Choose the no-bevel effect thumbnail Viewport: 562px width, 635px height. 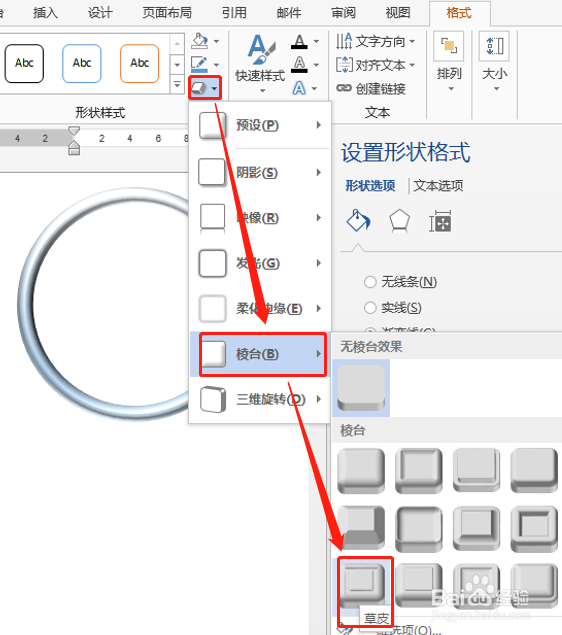pyautogui.click(x=361, y=388)
